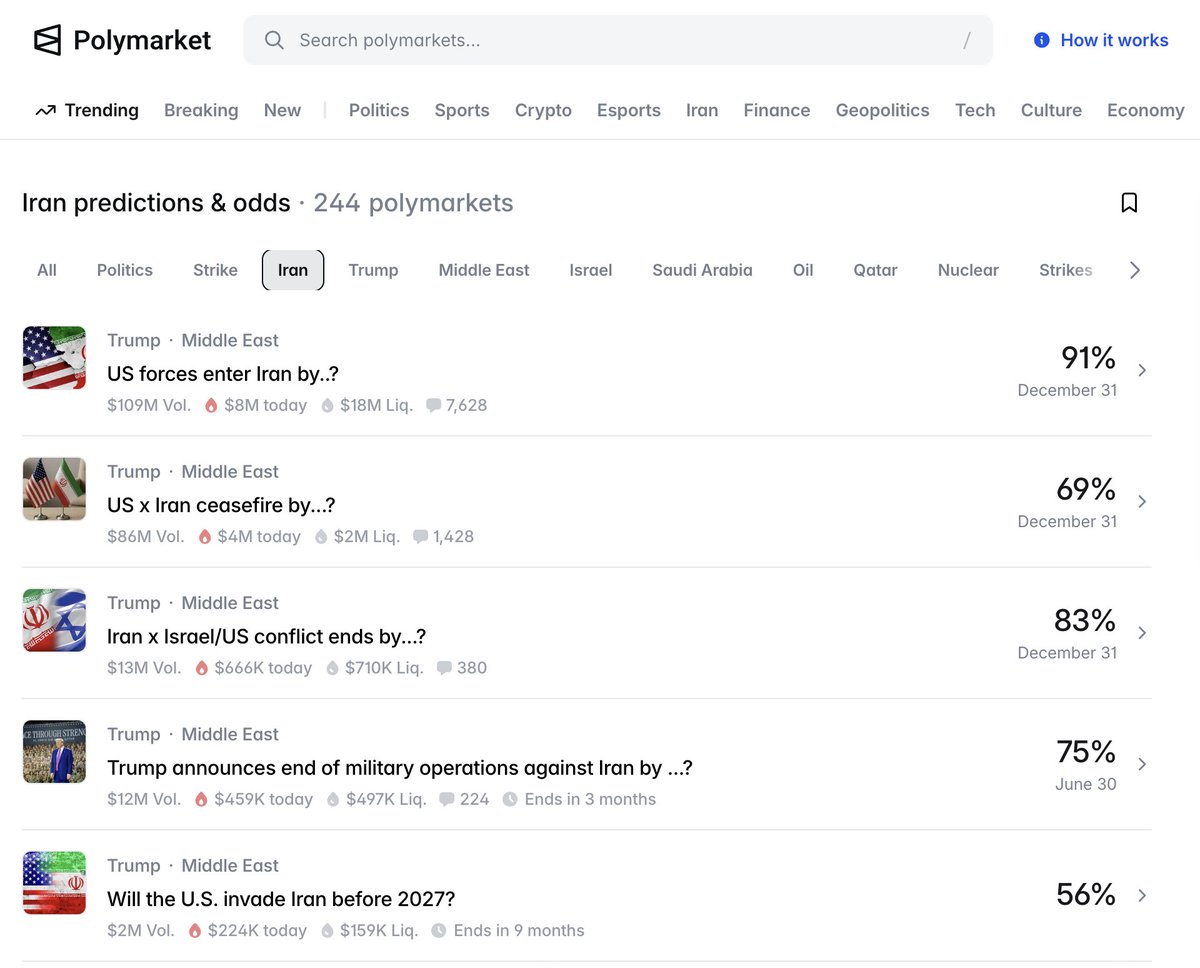Open the Geopolitics category
The width and height of the screenshot is (1200, 968).
point(883,110)
